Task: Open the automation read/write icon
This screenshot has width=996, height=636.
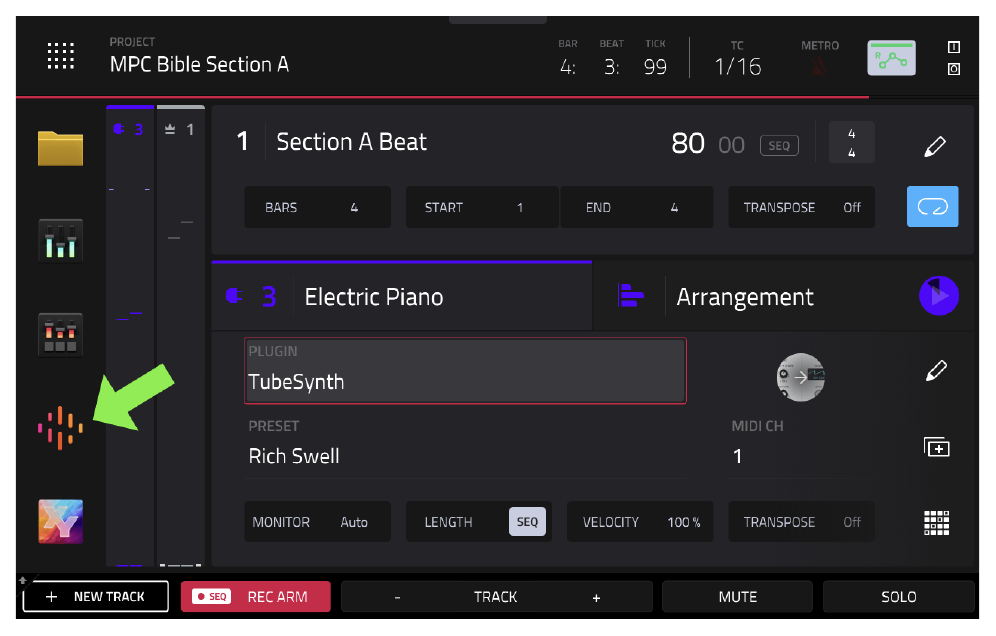Action: click(892, 58)
